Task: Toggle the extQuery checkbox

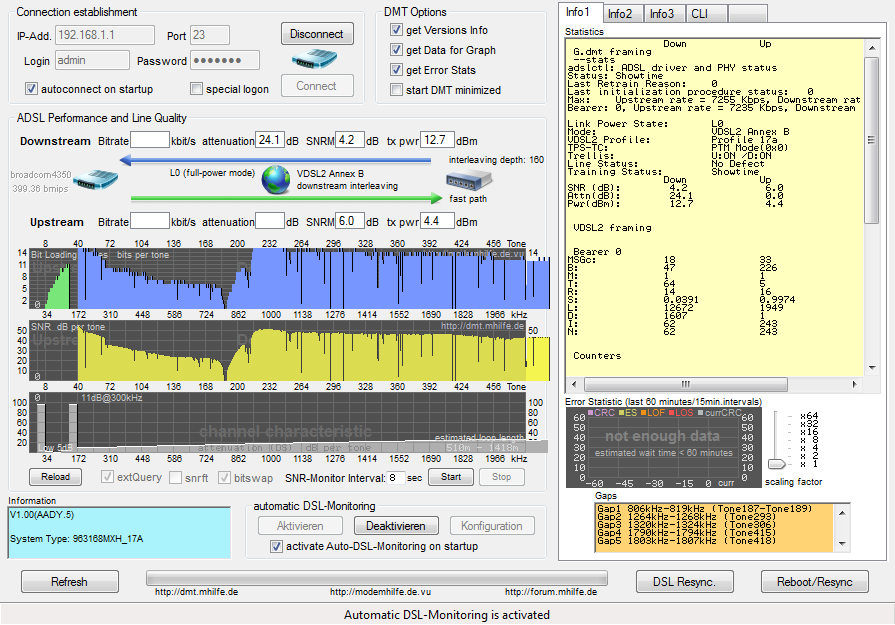Action: coord(107,477)
